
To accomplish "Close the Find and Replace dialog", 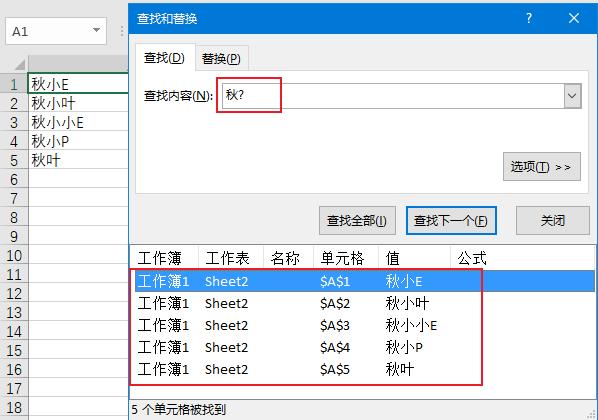I will 574,18.
